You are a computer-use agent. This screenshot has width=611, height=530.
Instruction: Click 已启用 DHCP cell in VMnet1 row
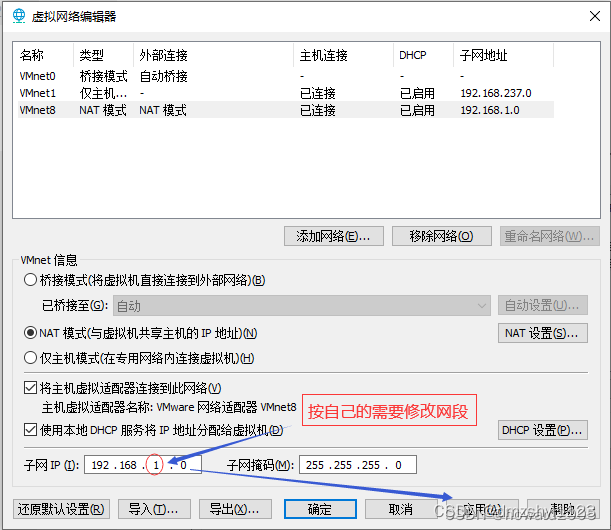pos(417,93)
